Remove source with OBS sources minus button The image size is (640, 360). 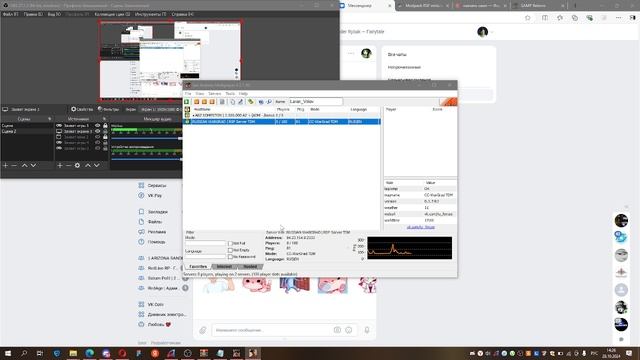point(68,165)
